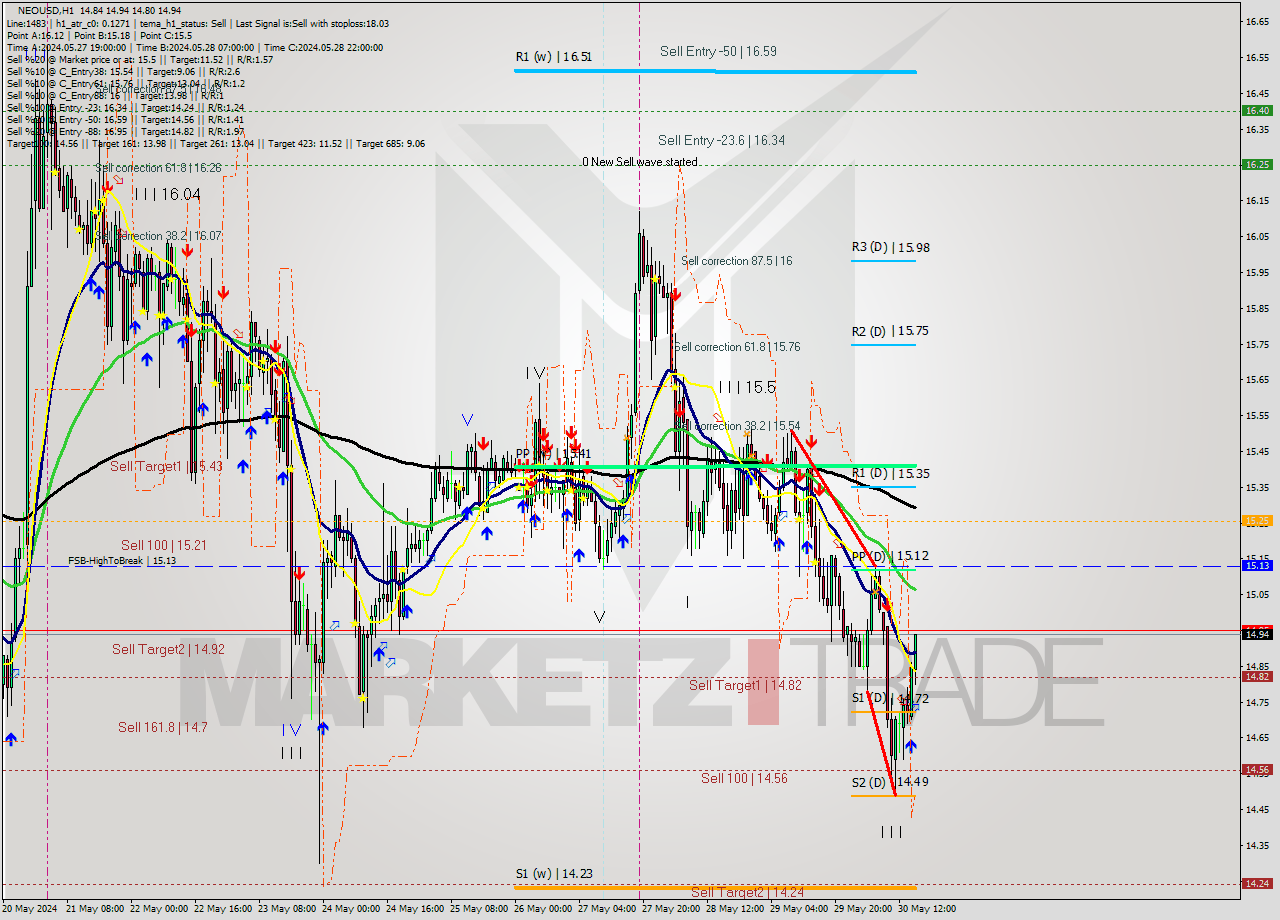Click 'Sell correction 38.2 | 16.07' label
The image size is (1280, 920).
159,236
